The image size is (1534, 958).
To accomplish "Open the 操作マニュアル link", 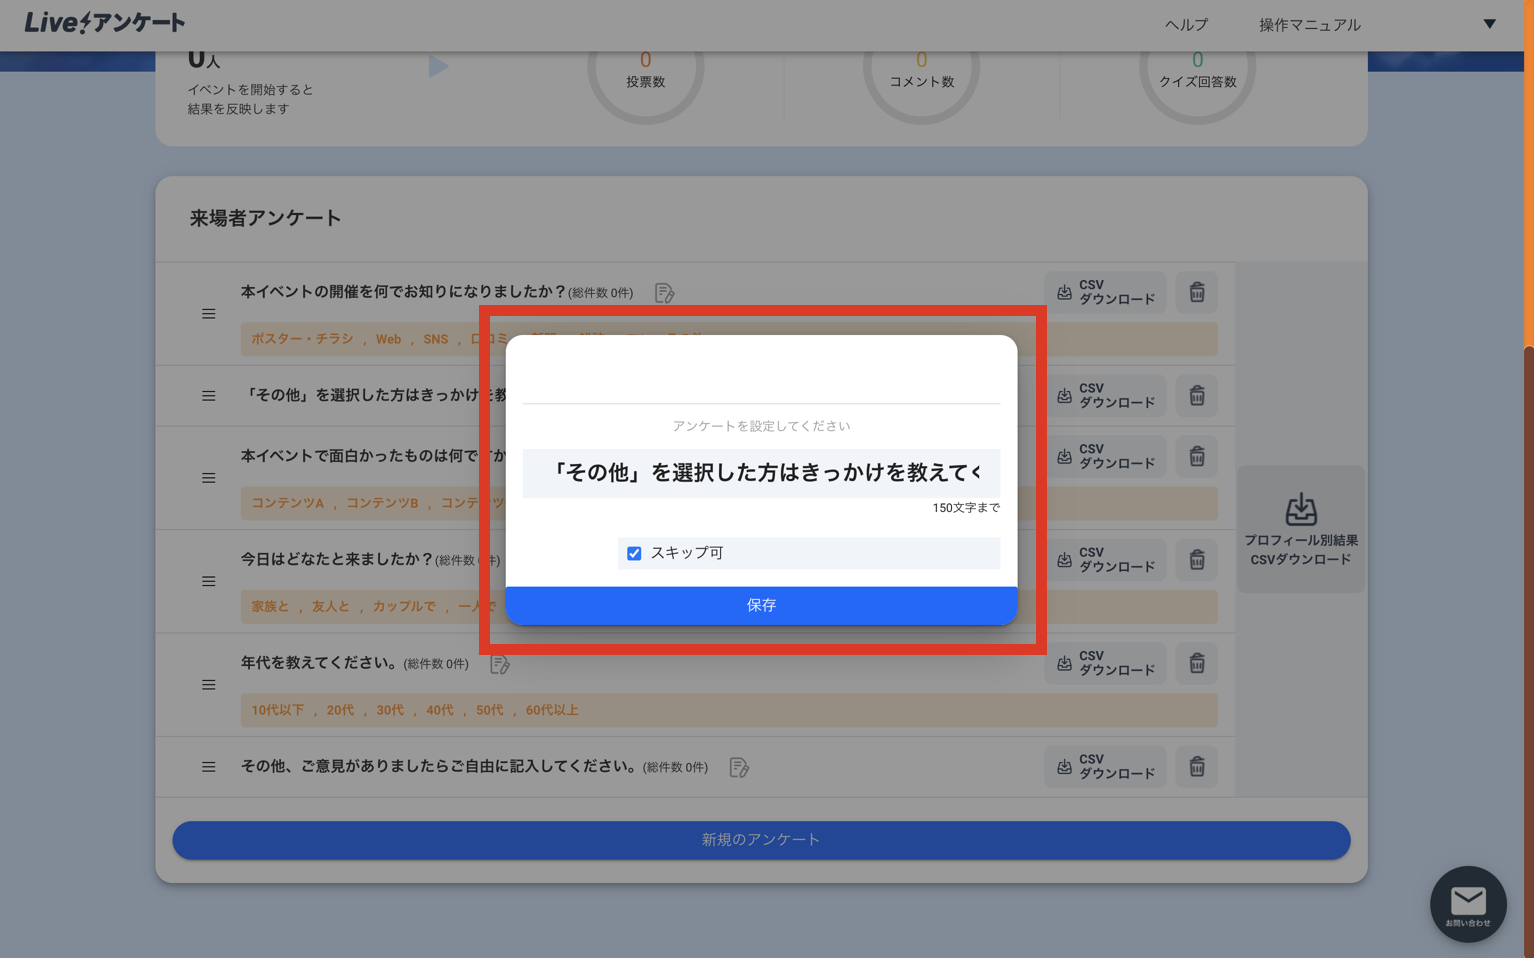I will click(x=1309, y=25).
